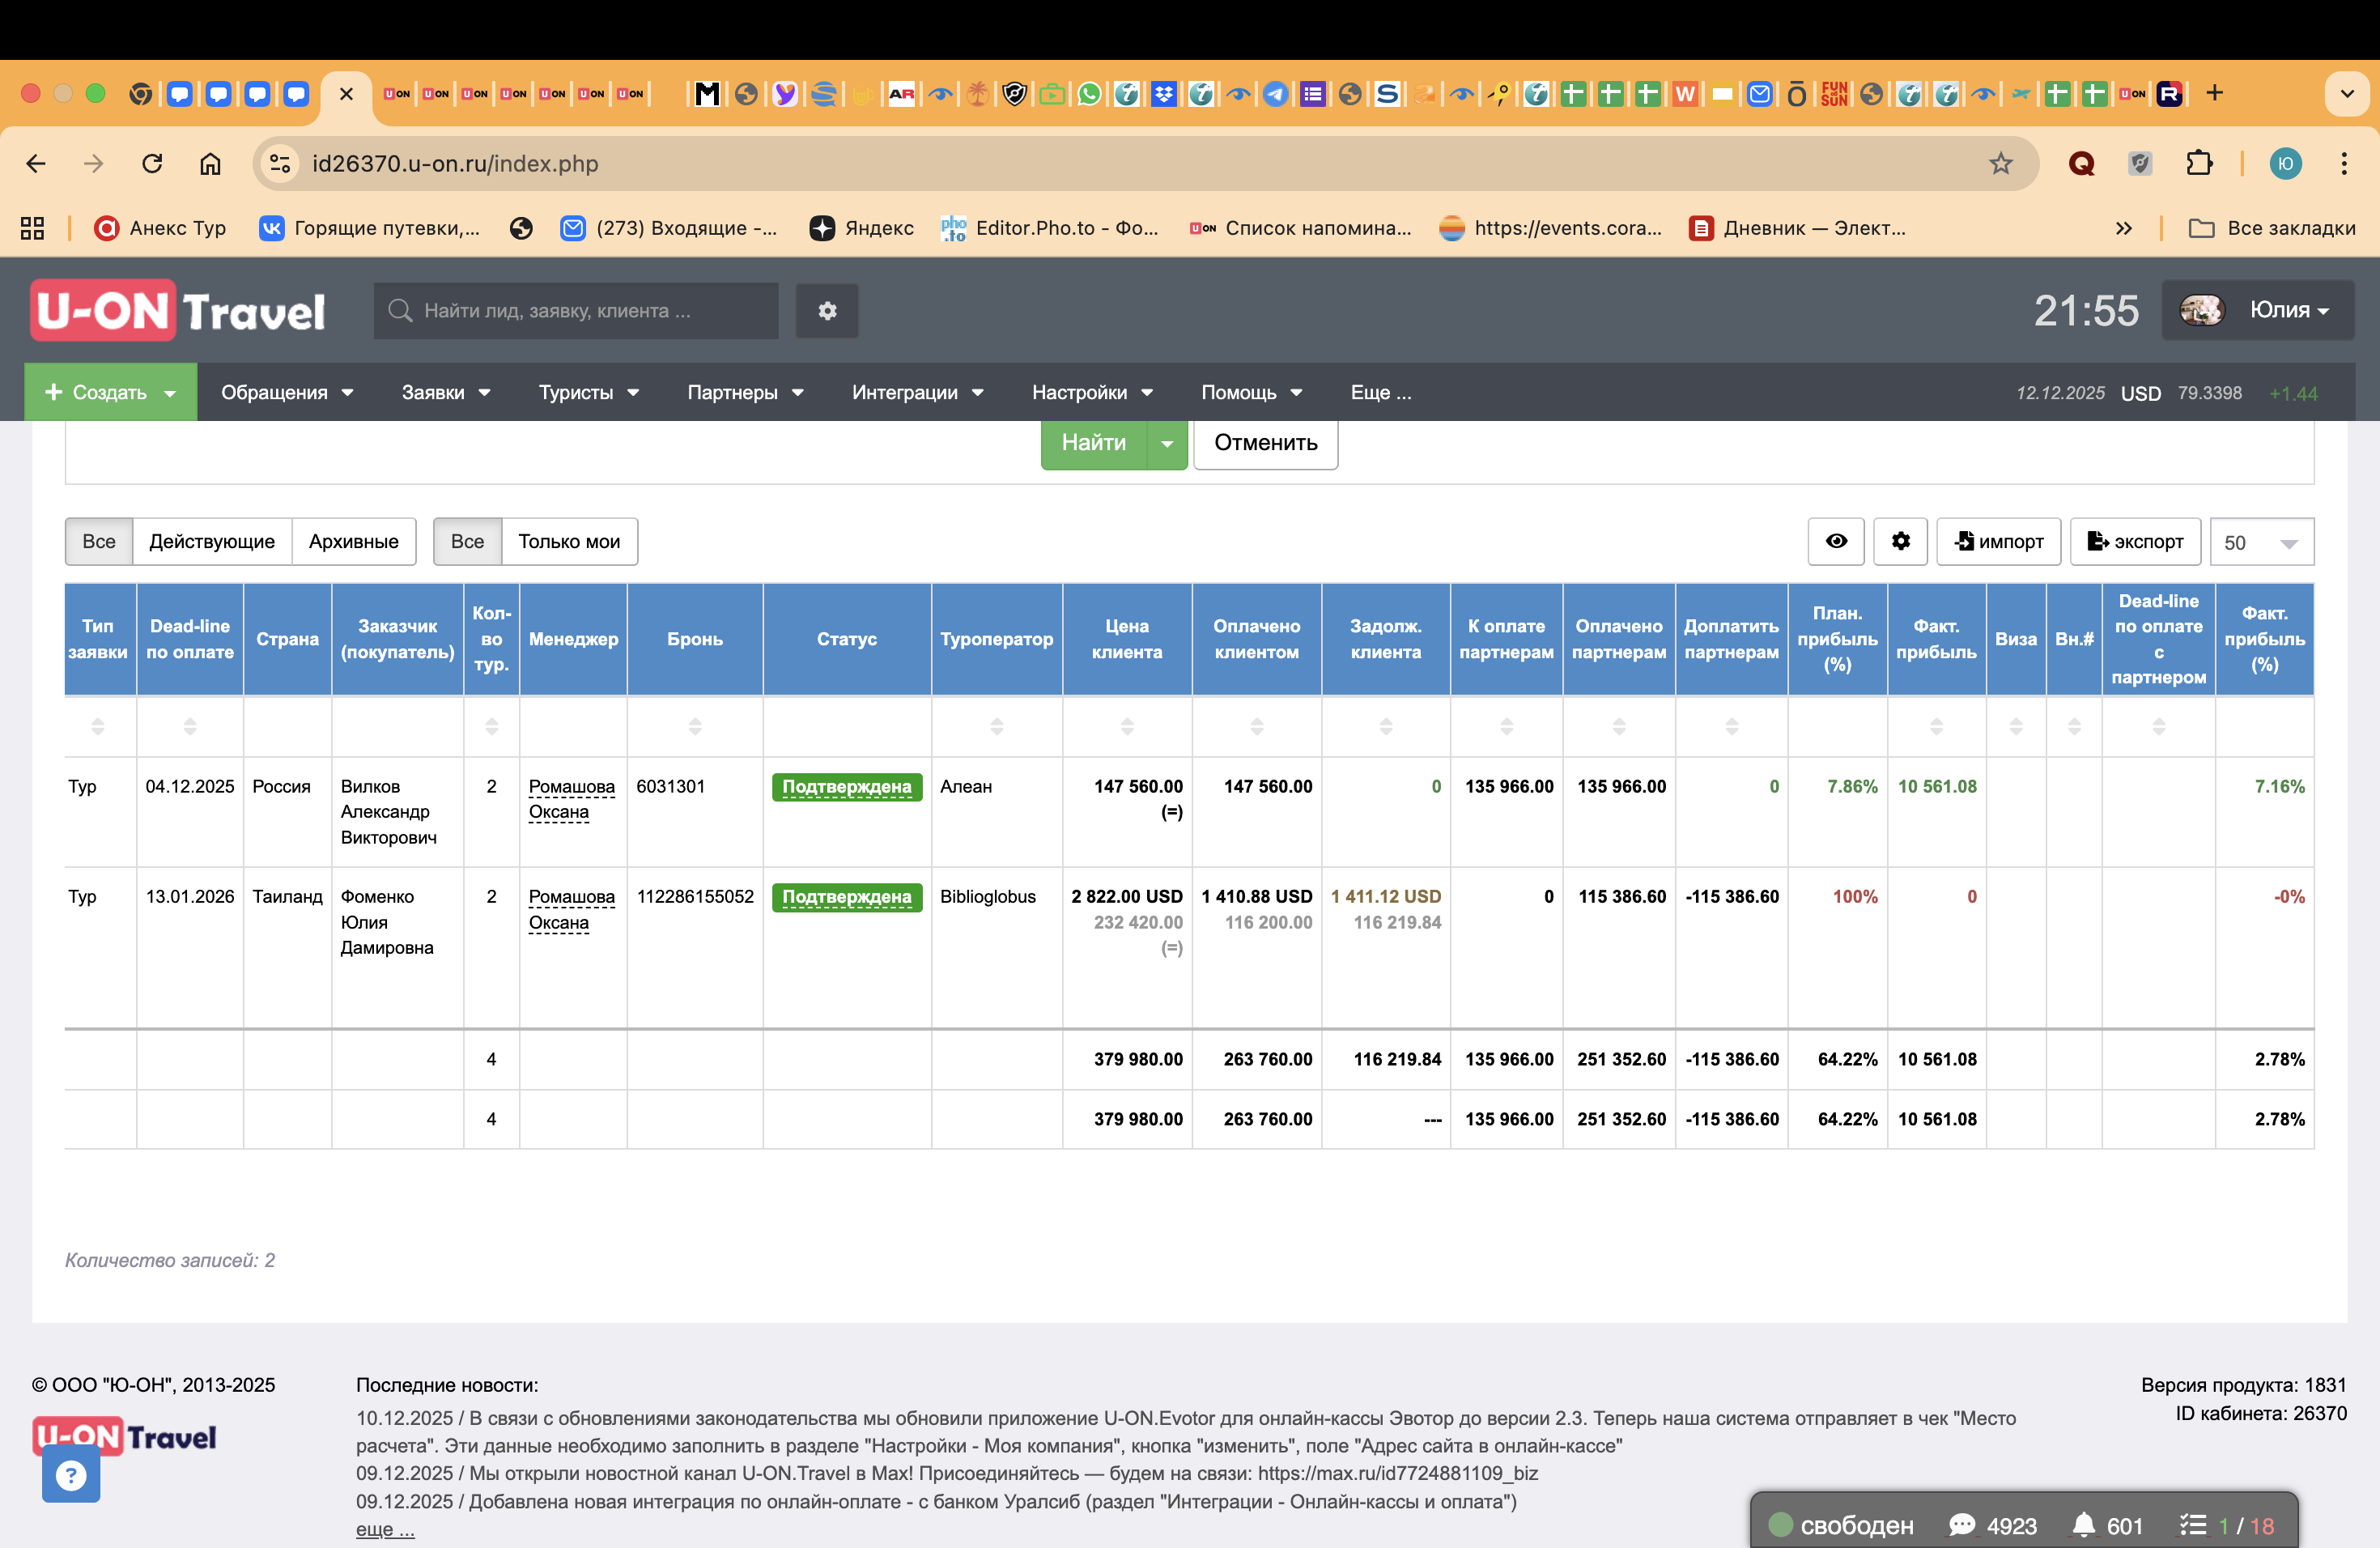Switch filter to Действующие

(212, 541)
